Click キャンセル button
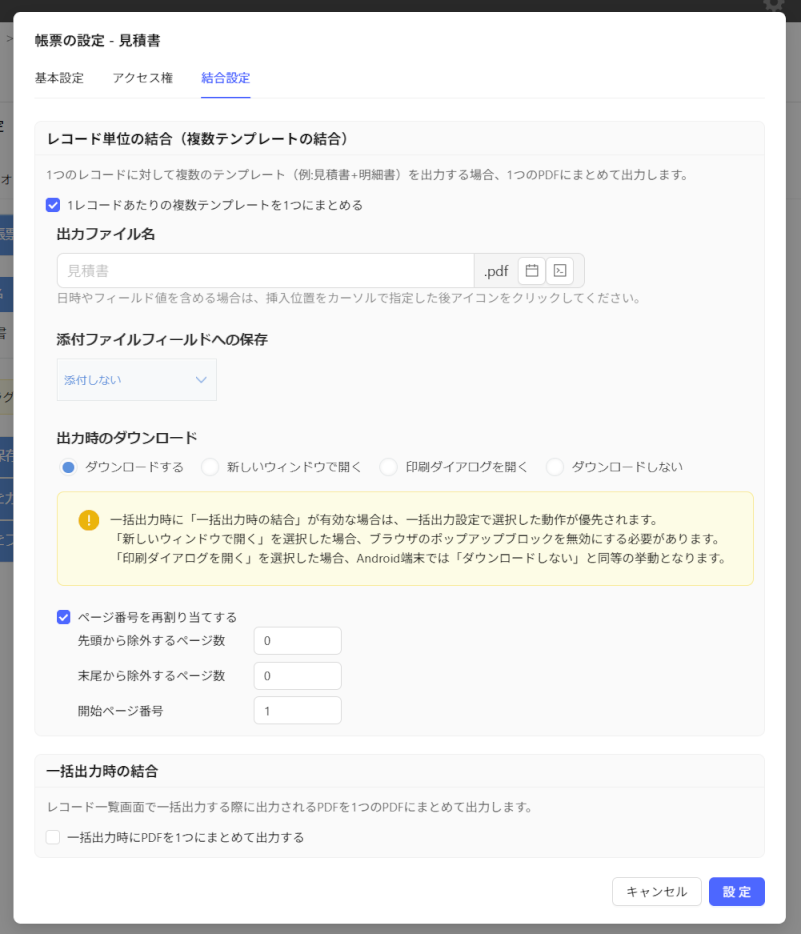The height and width of the screenshot is (934, 801). (656, 892)
